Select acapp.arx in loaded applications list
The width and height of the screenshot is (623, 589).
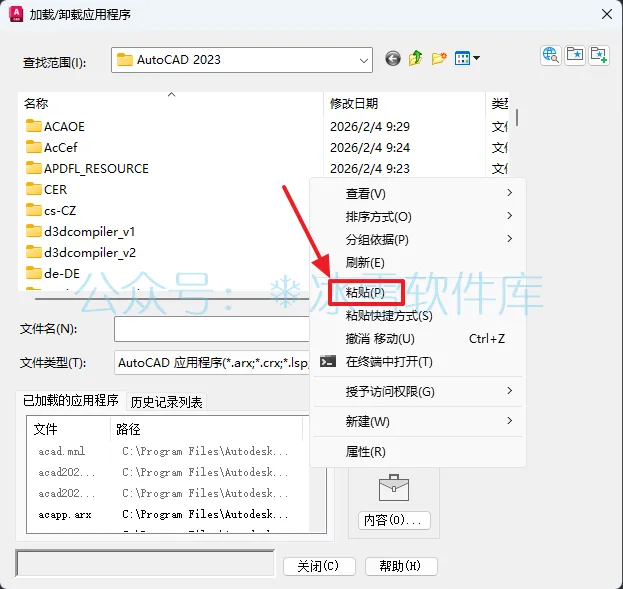click(65, 515)
